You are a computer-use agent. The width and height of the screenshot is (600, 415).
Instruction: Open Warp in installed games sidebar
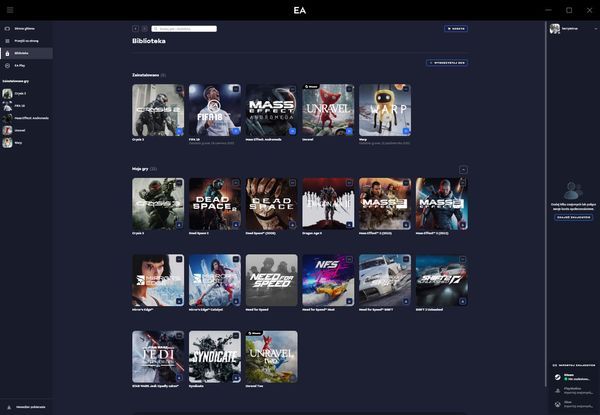[26, 142]
